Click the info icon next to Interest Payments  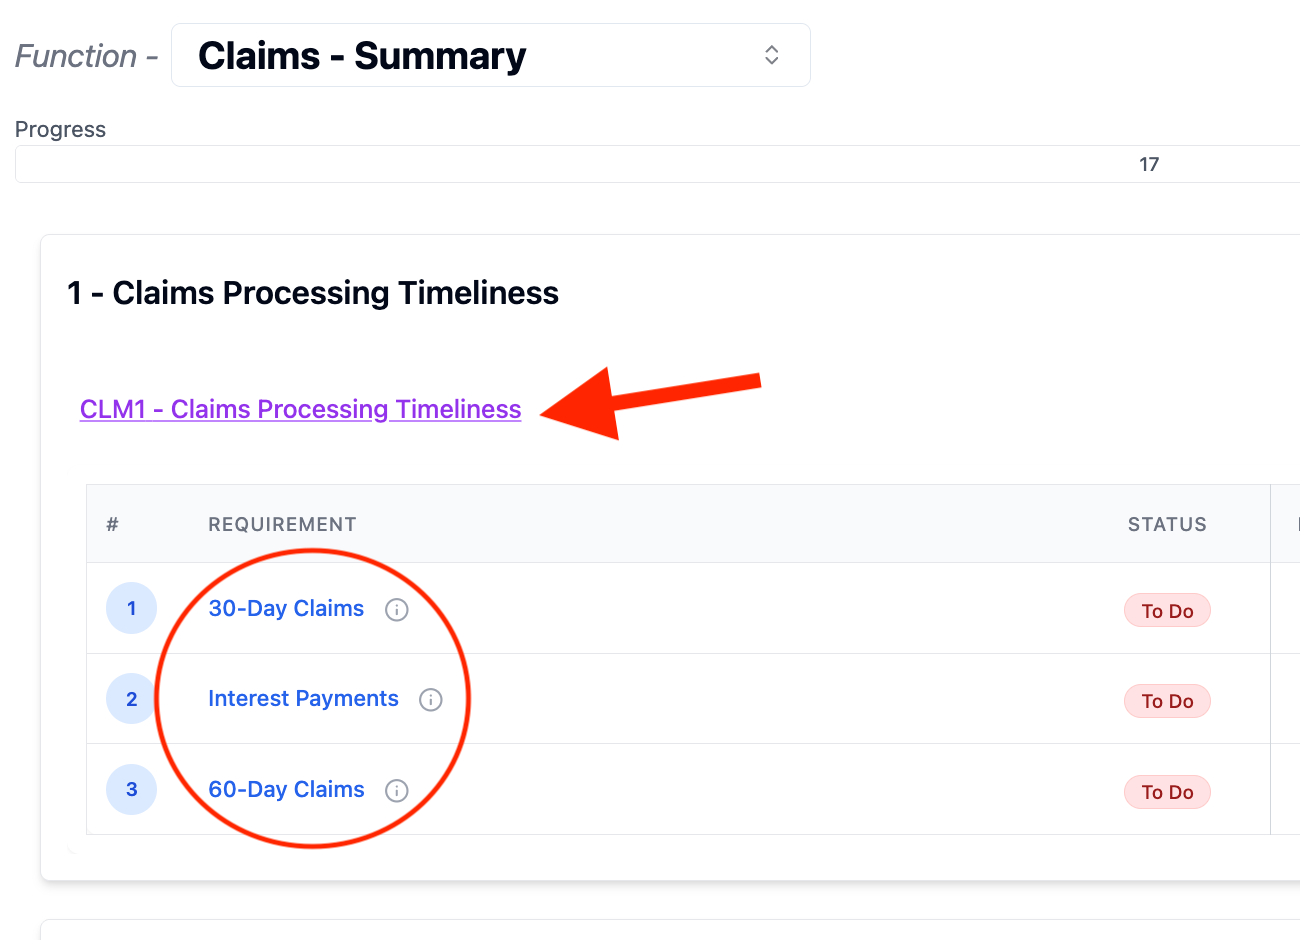[x=430, y=700]
